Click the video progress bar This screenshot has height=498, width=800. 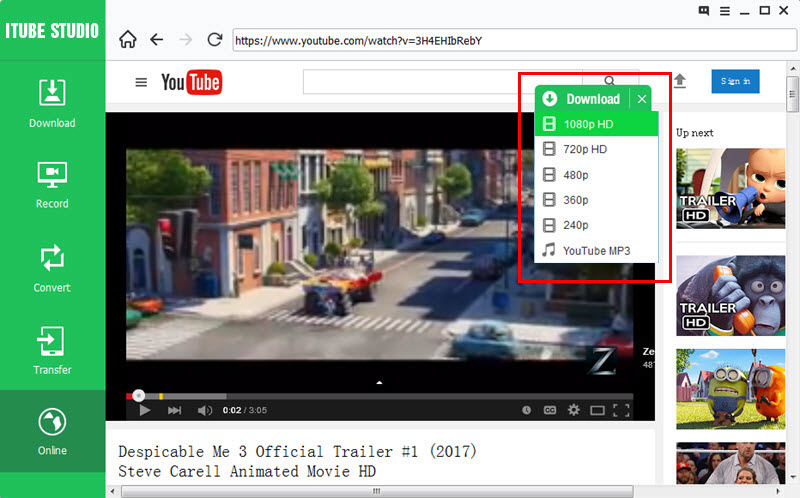pos(380,396)
